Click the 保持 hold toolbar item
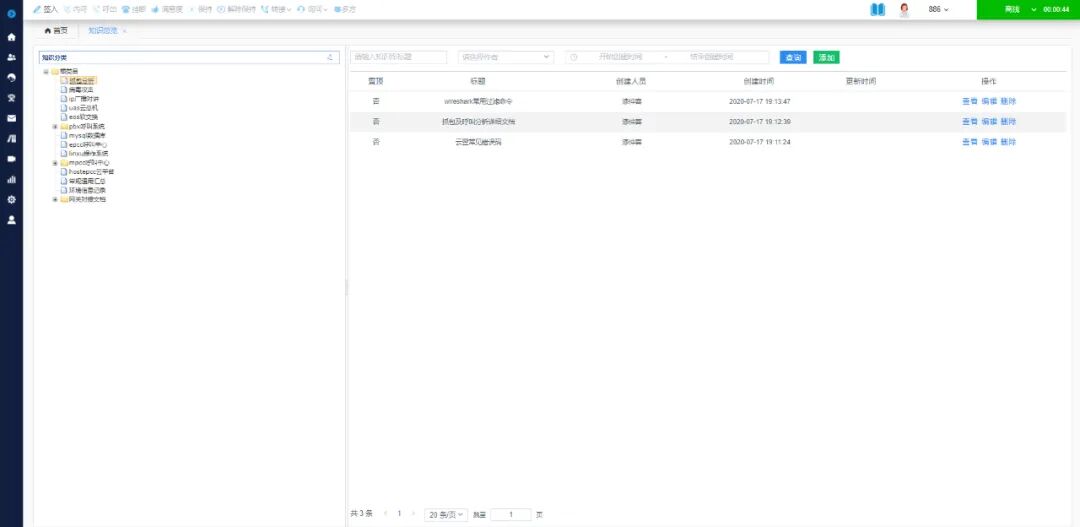This screenshot has width=1080, height=527. coord(200,10)
